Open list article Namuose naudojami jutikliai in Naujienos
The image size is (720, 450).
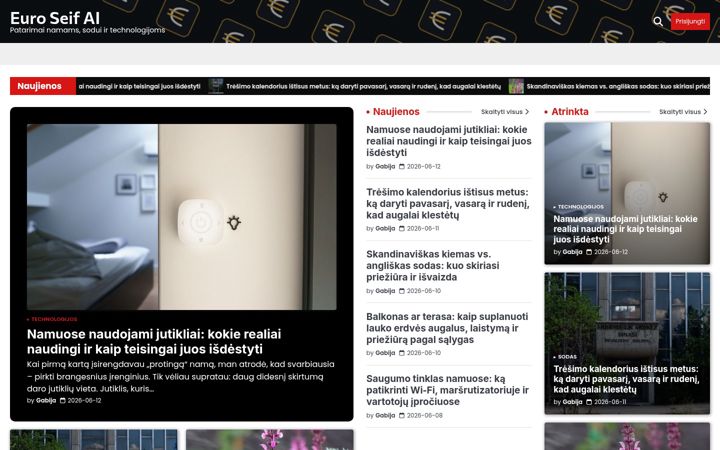(449, 141)
